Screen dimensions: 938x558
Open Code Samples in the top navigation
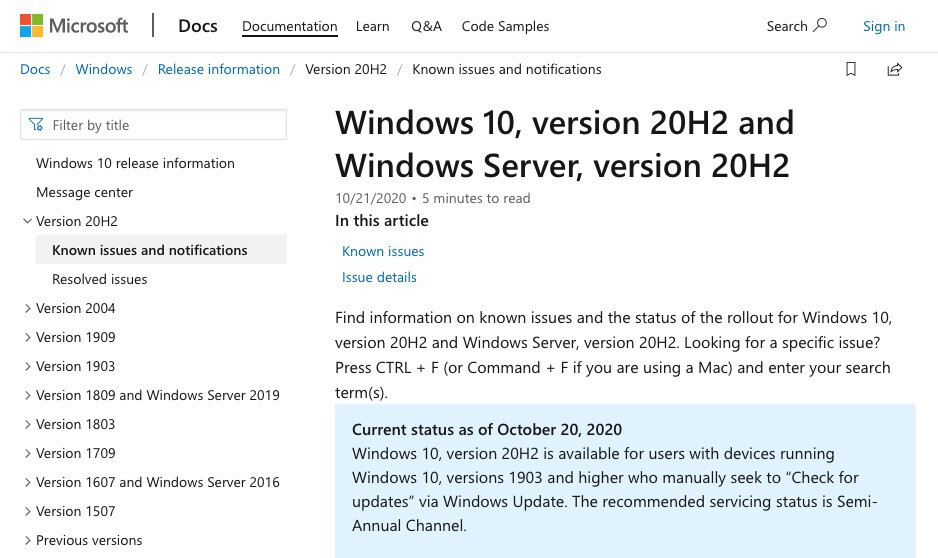(x=505, y=26)
